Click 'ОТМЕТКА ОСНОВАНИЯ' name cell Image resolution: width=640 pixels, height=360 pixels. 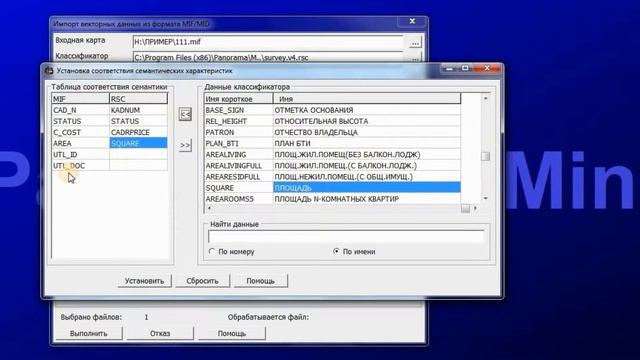(x=367, y=110)
